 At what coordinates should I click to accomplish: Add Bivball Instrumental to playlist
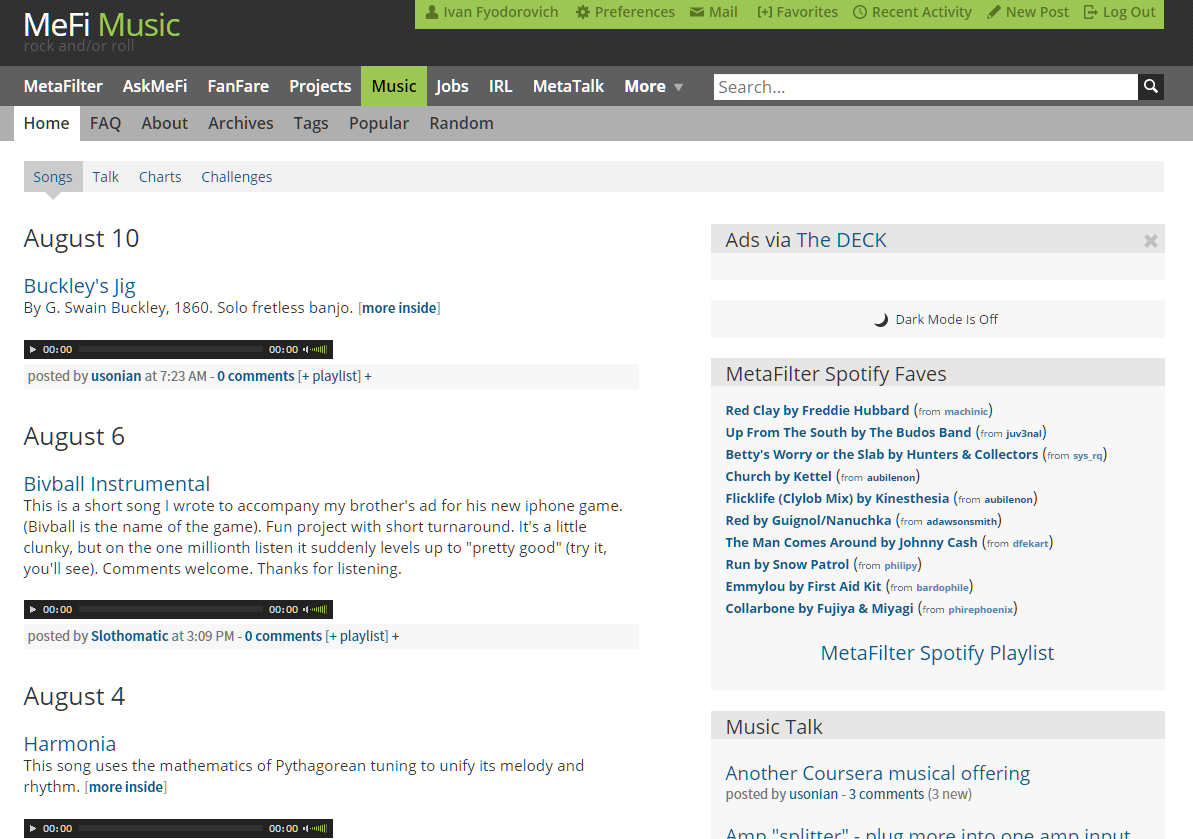point(357,636)
